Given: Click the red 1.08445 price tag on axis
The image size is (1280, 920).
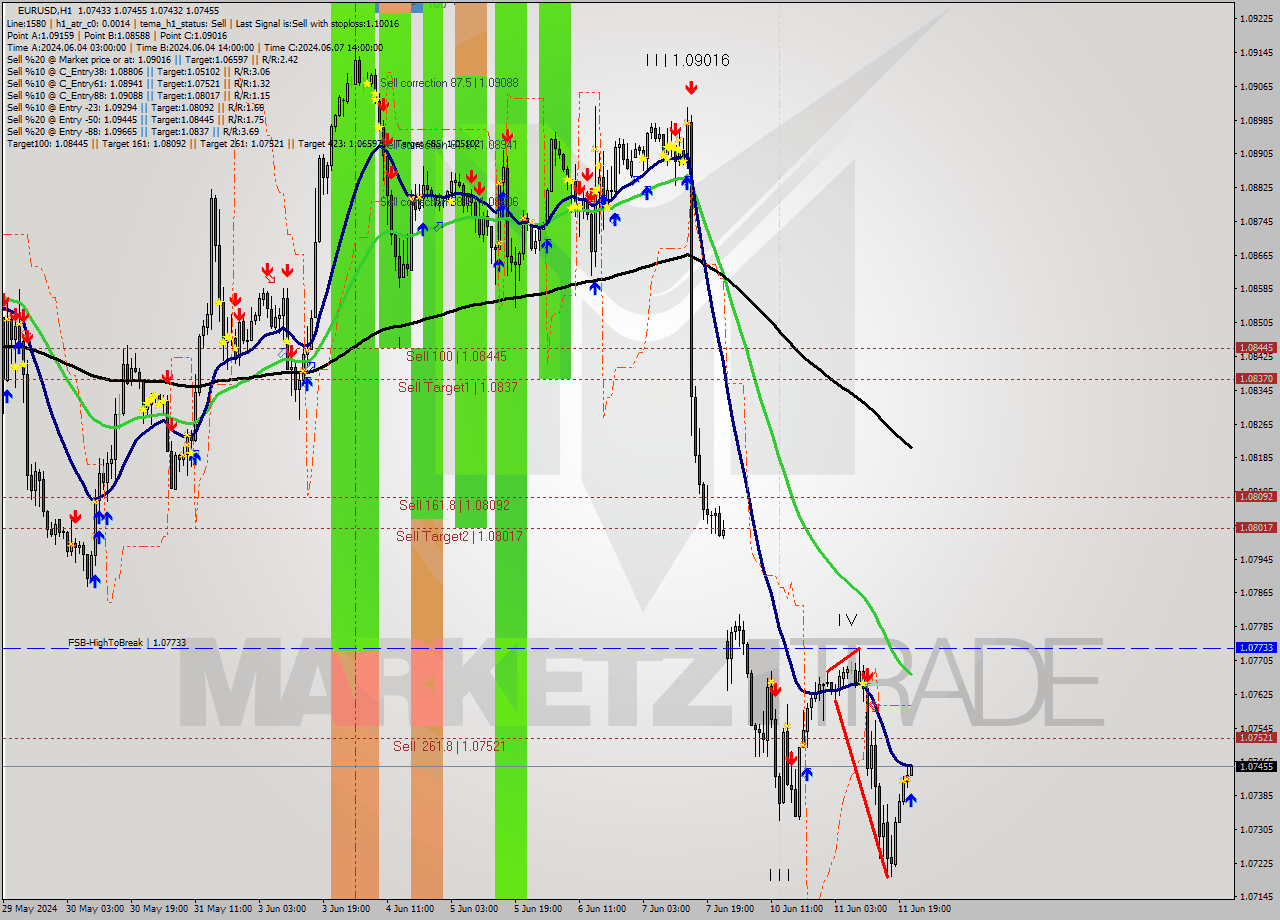Looking at the screenshot, I should coord(1256,348).
